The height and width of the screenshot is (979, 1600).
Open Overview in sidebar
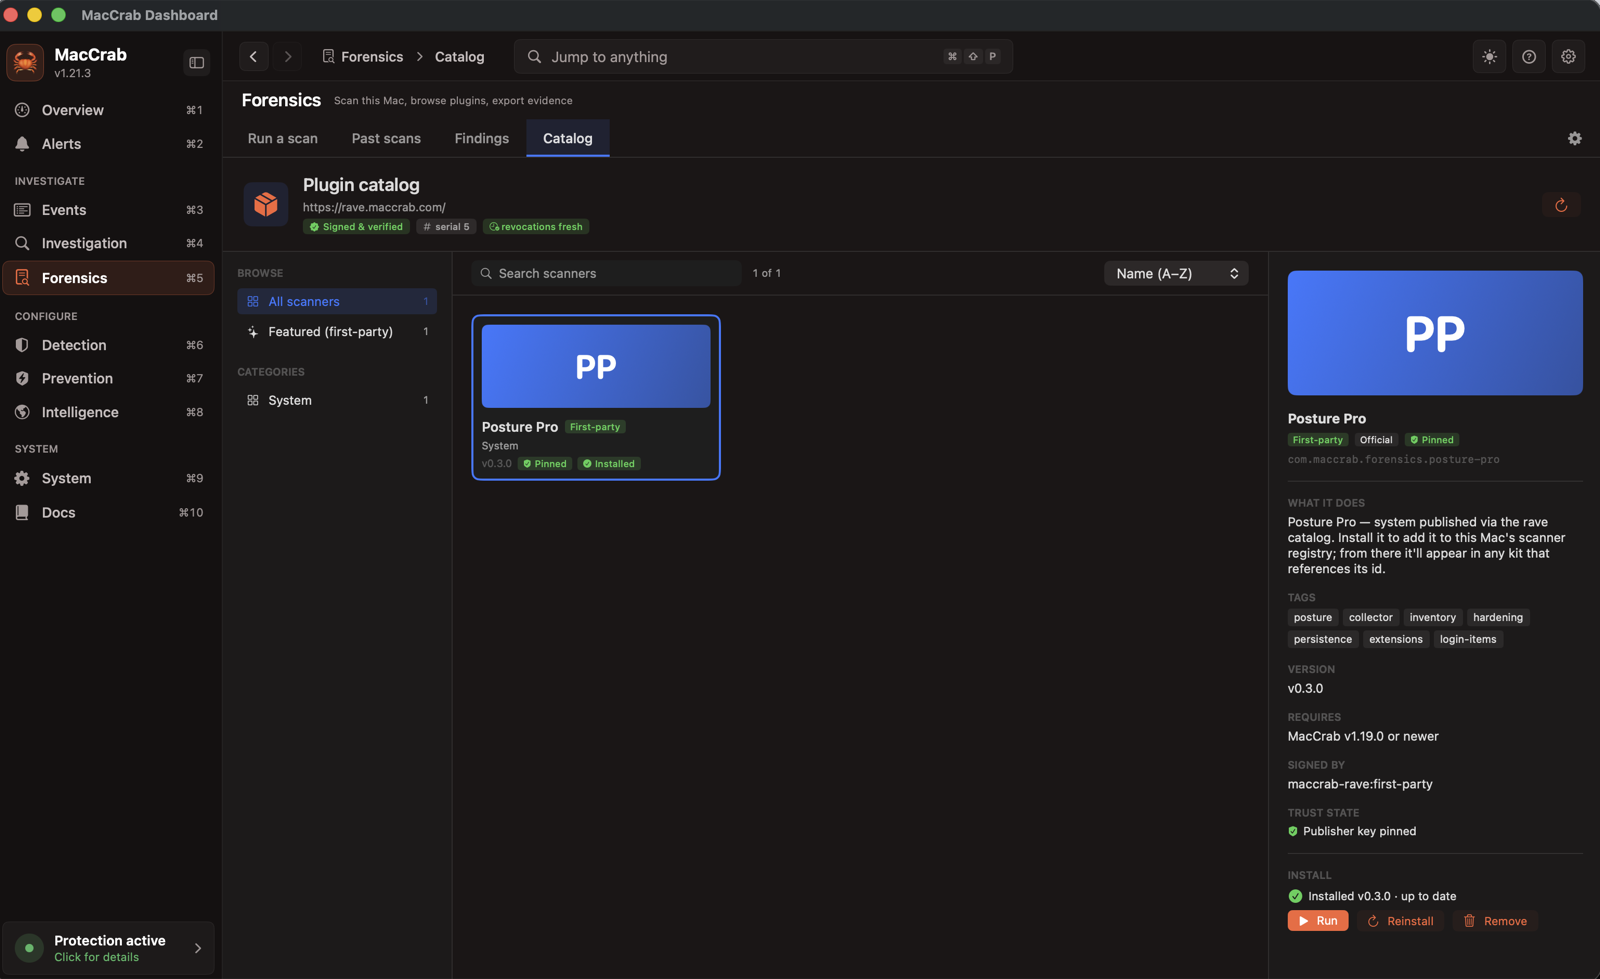tap(108, 110)
